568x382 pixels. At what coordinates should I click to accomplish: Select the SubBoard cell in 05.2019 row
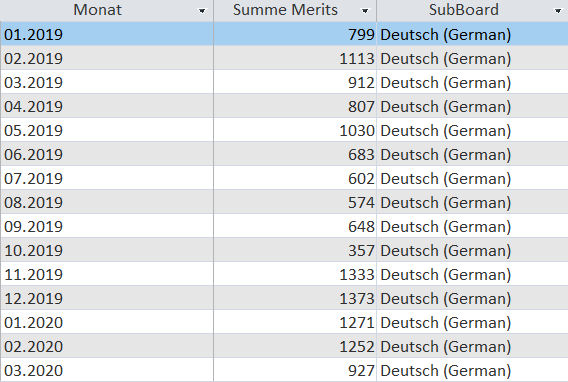pyautogui.click(x=472, y=130)
